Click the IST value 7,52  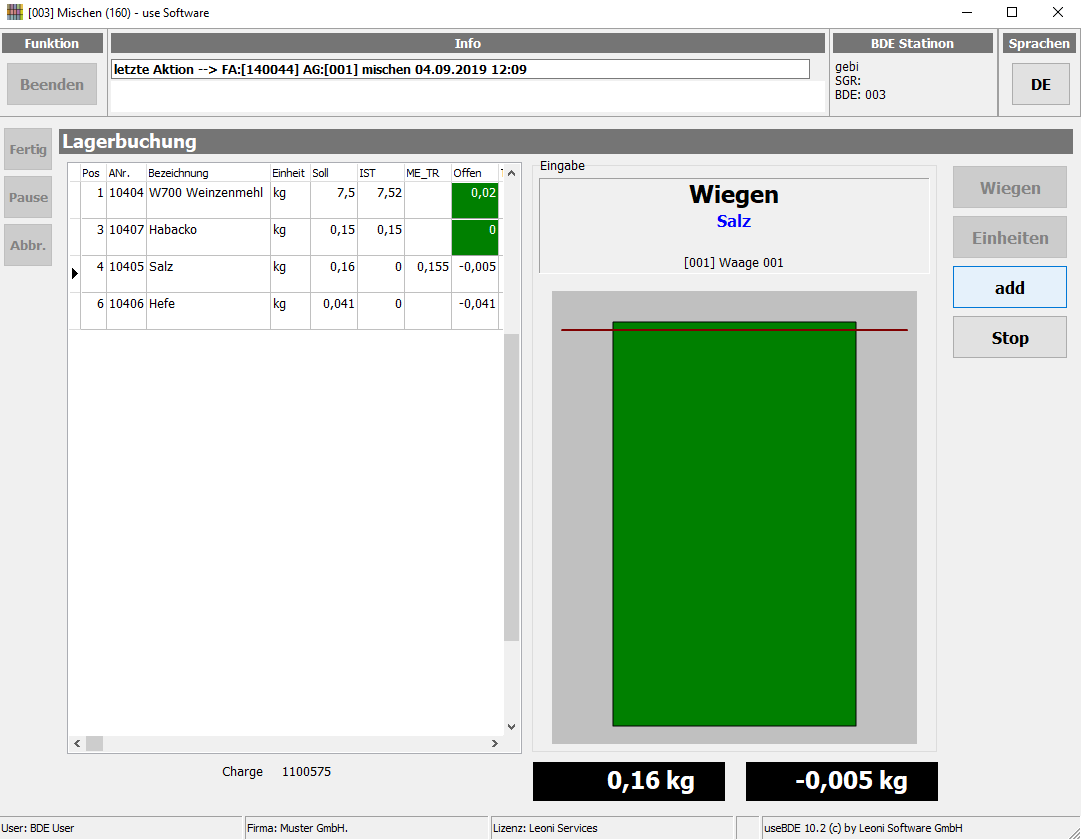[x=389, y=193]
